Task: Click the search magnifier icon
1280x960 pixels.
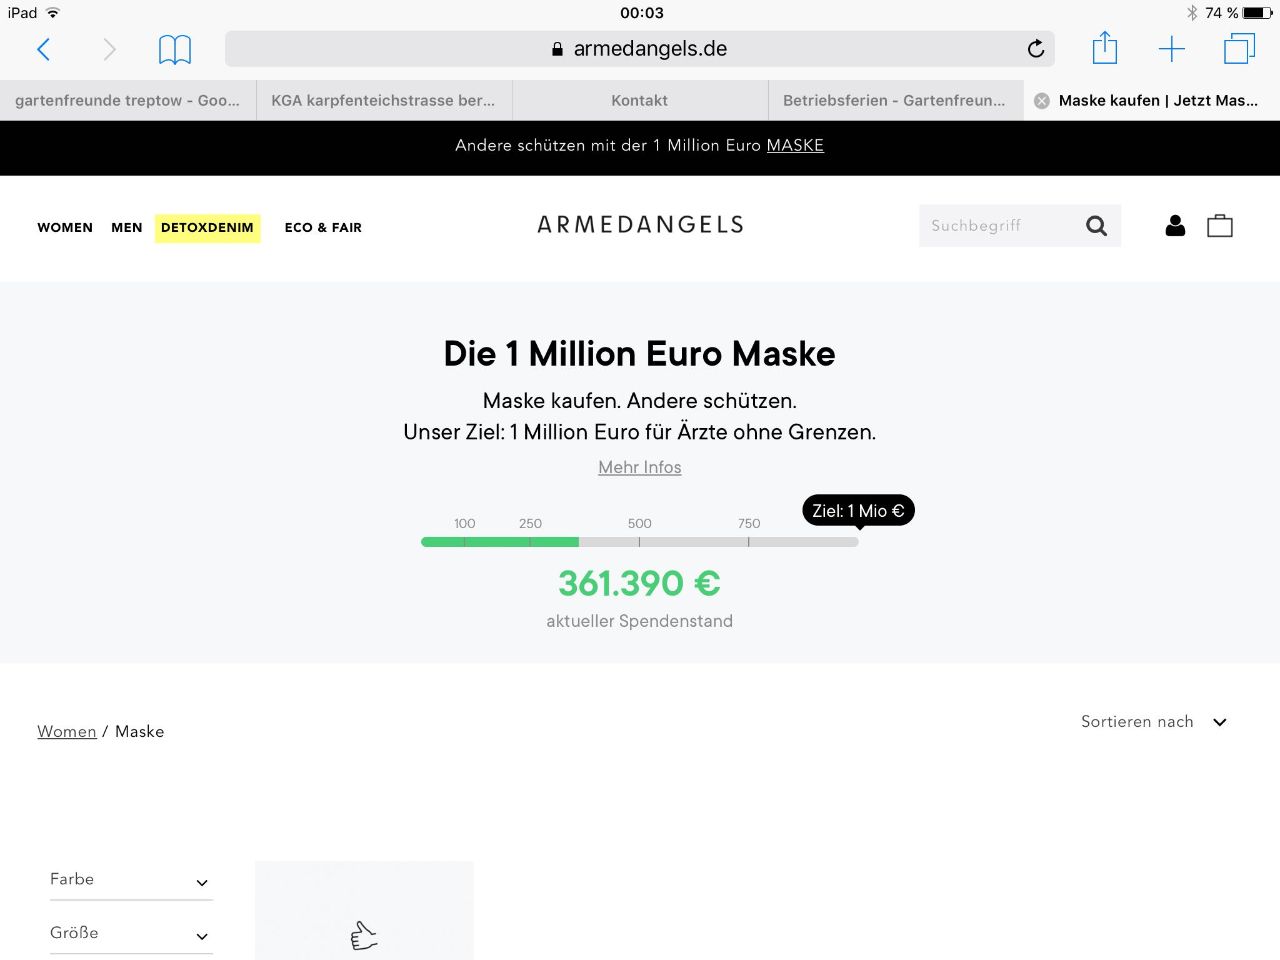Action: click(x=1096, y=226)
